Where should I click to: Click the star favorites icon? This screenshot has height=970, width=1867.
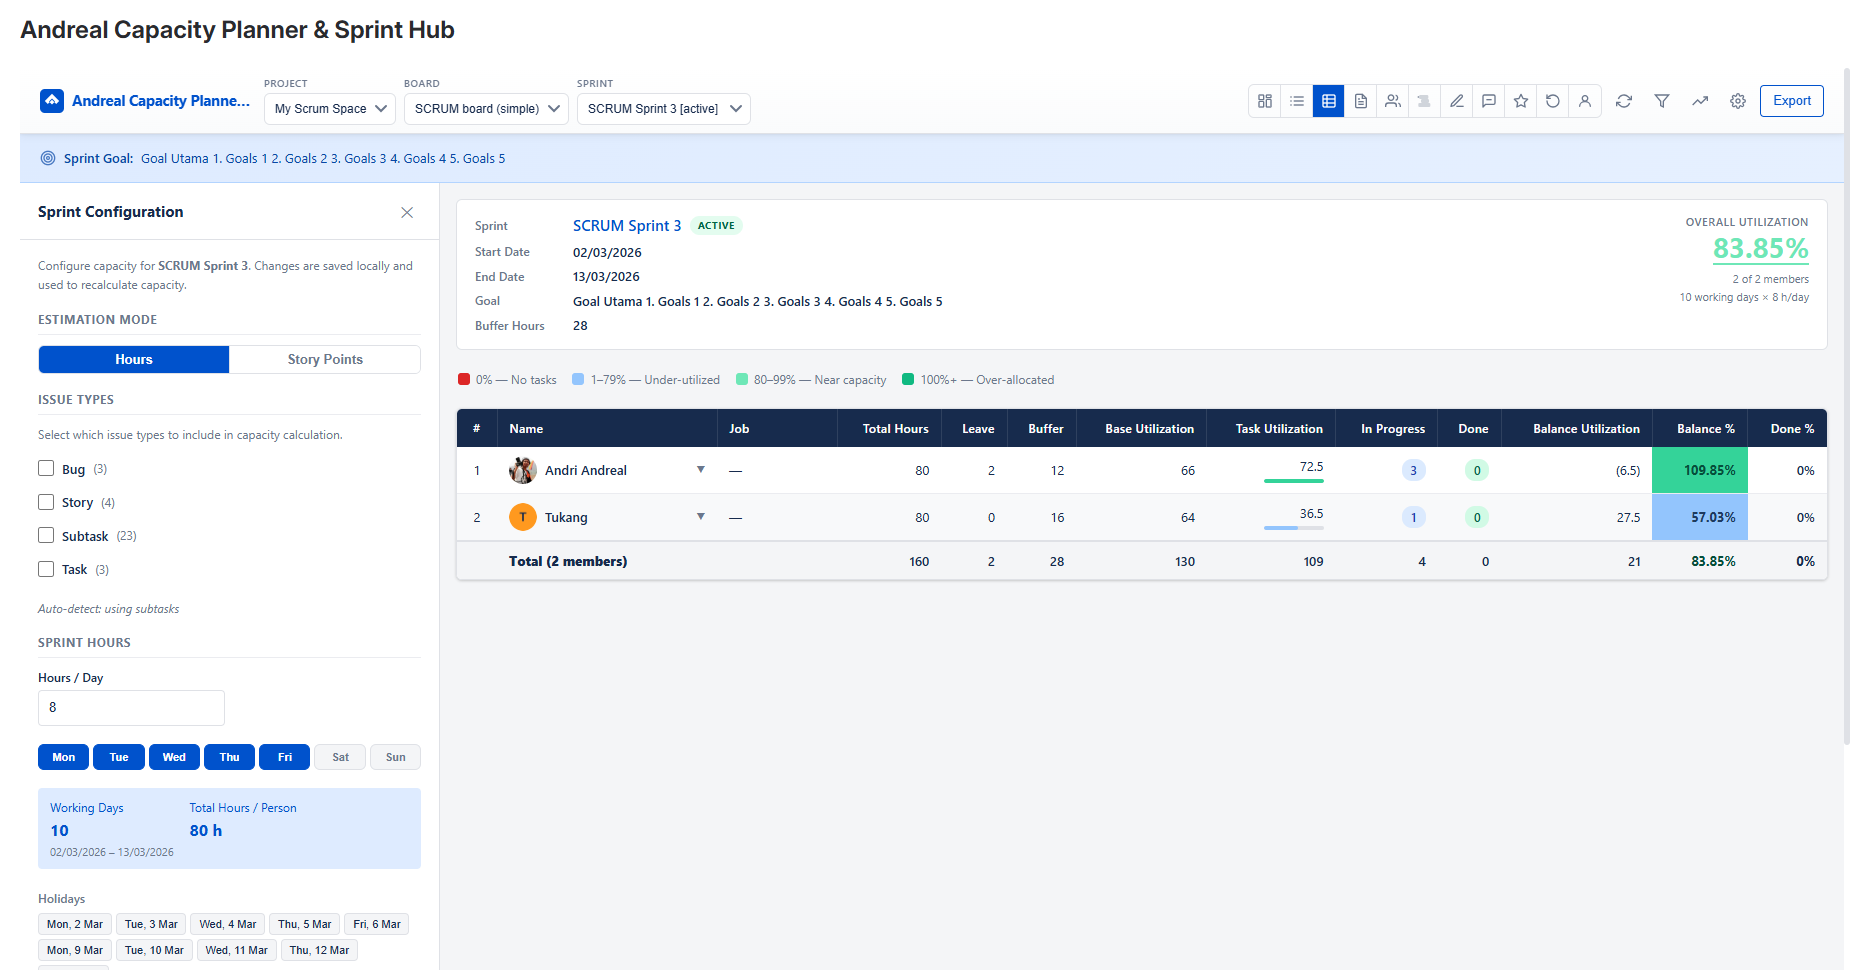[x=1521, y=101]
